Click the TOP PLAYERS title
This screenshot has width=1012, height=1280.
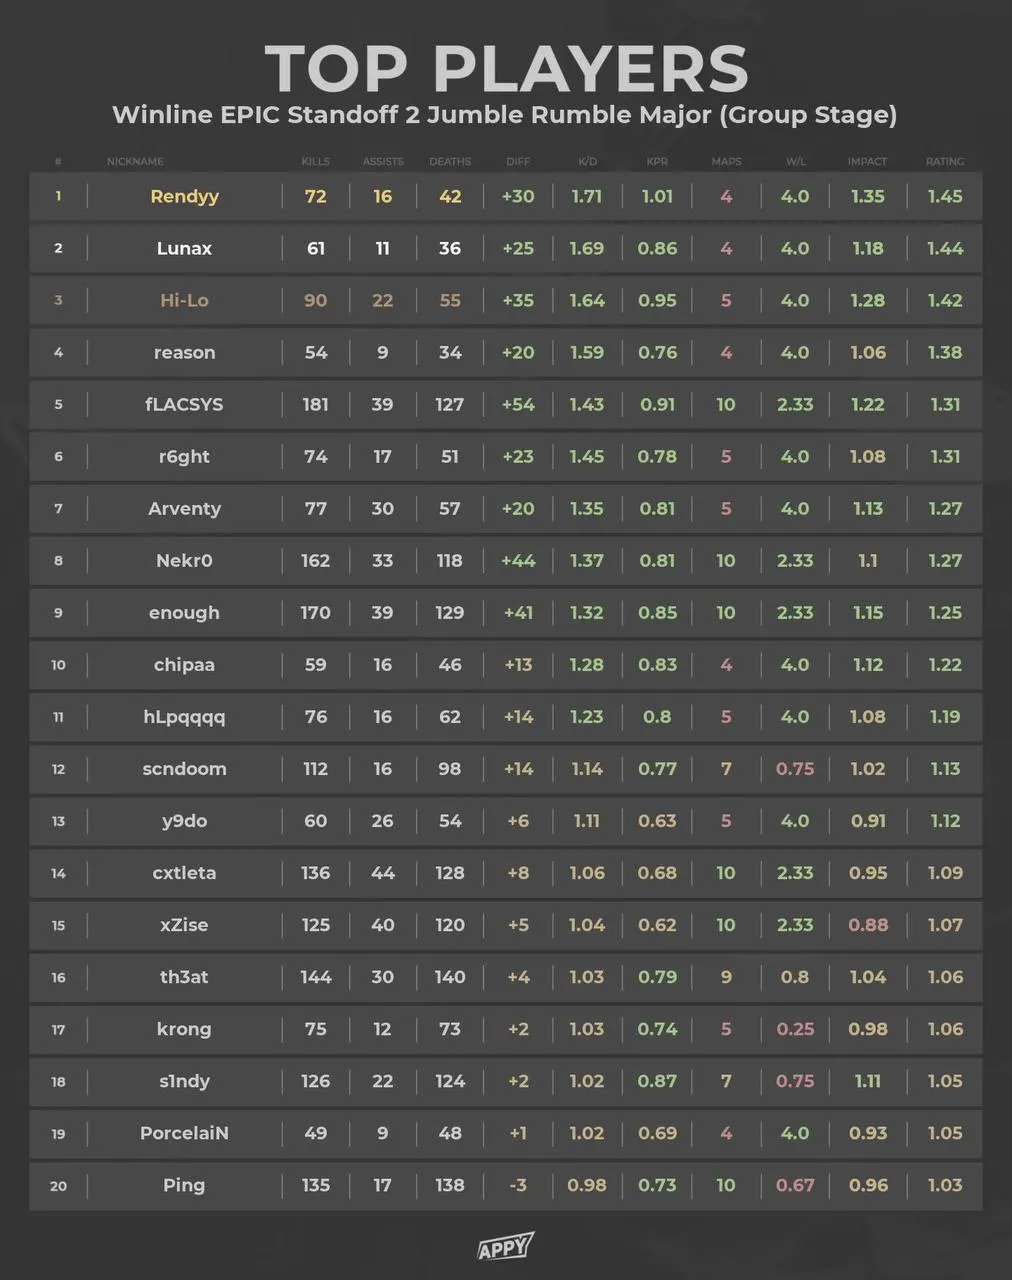click(x=506, y=69)
